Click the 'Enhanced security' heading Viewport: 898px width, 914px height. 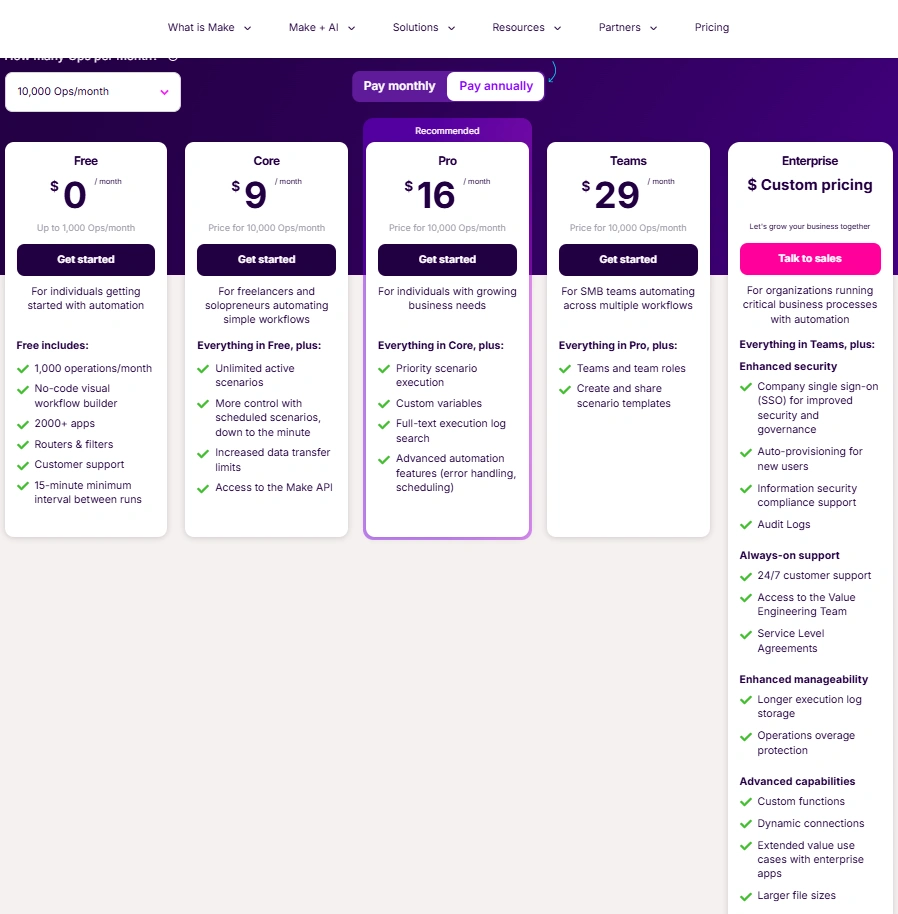coord(788,366)
